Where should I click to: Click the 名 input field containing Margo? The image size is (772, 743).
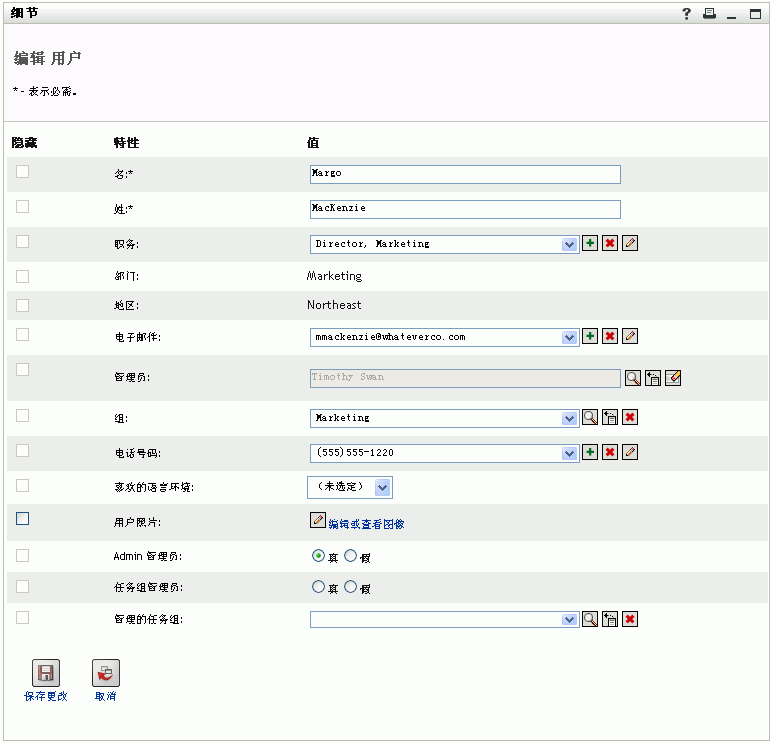465,174
